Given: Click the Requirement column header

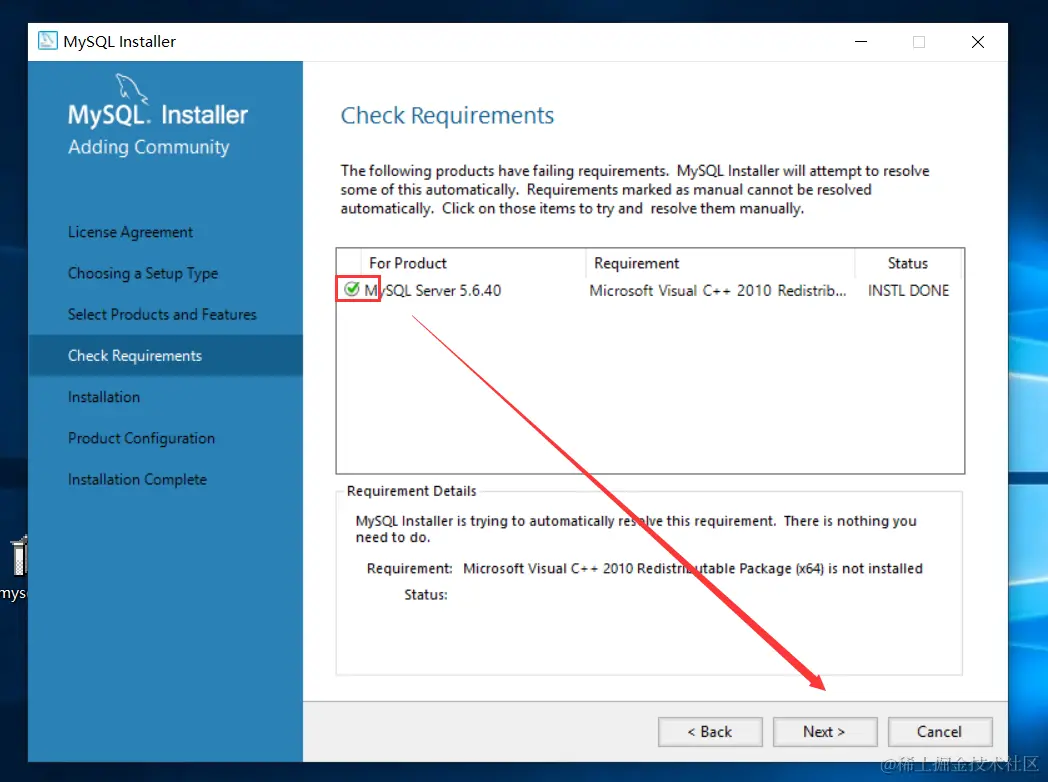Looking at the screenshot, I should 720,263.
